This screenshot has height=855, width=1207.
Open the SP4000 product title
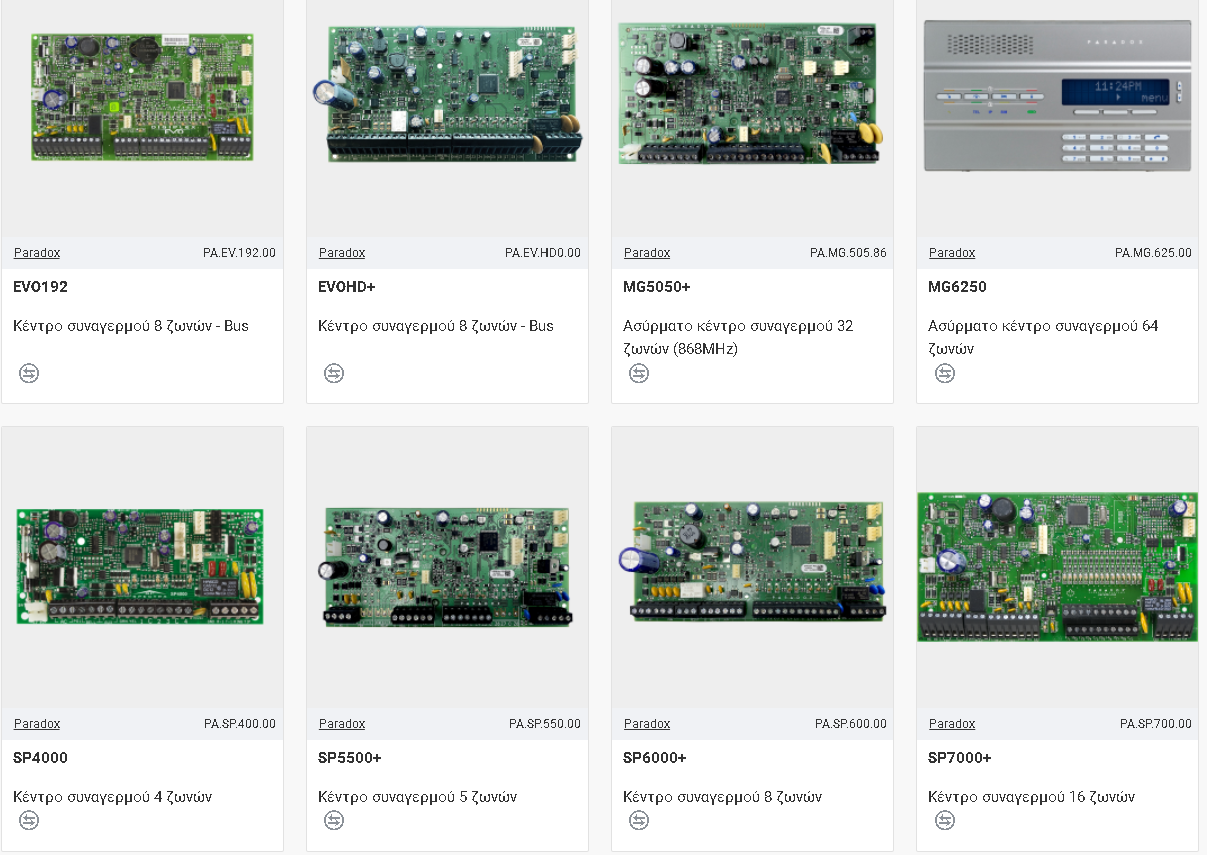(41, 758)
